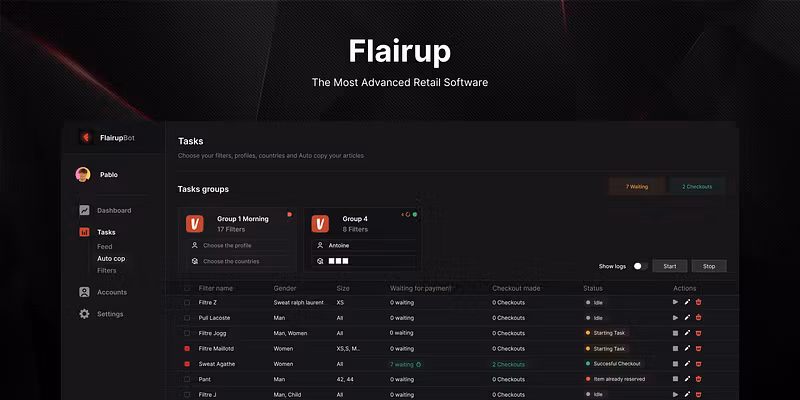Delete the Pull Lacoste filter
Image resolution: width=800 pixels, height=400 pixels.
(698, 317)
